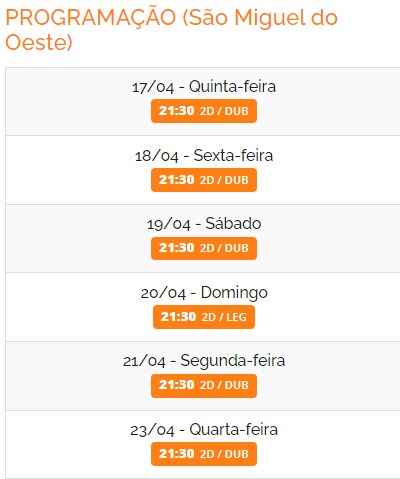Click the 2D / DUB tag on Quinta-feira session

[x=224, y=111]
